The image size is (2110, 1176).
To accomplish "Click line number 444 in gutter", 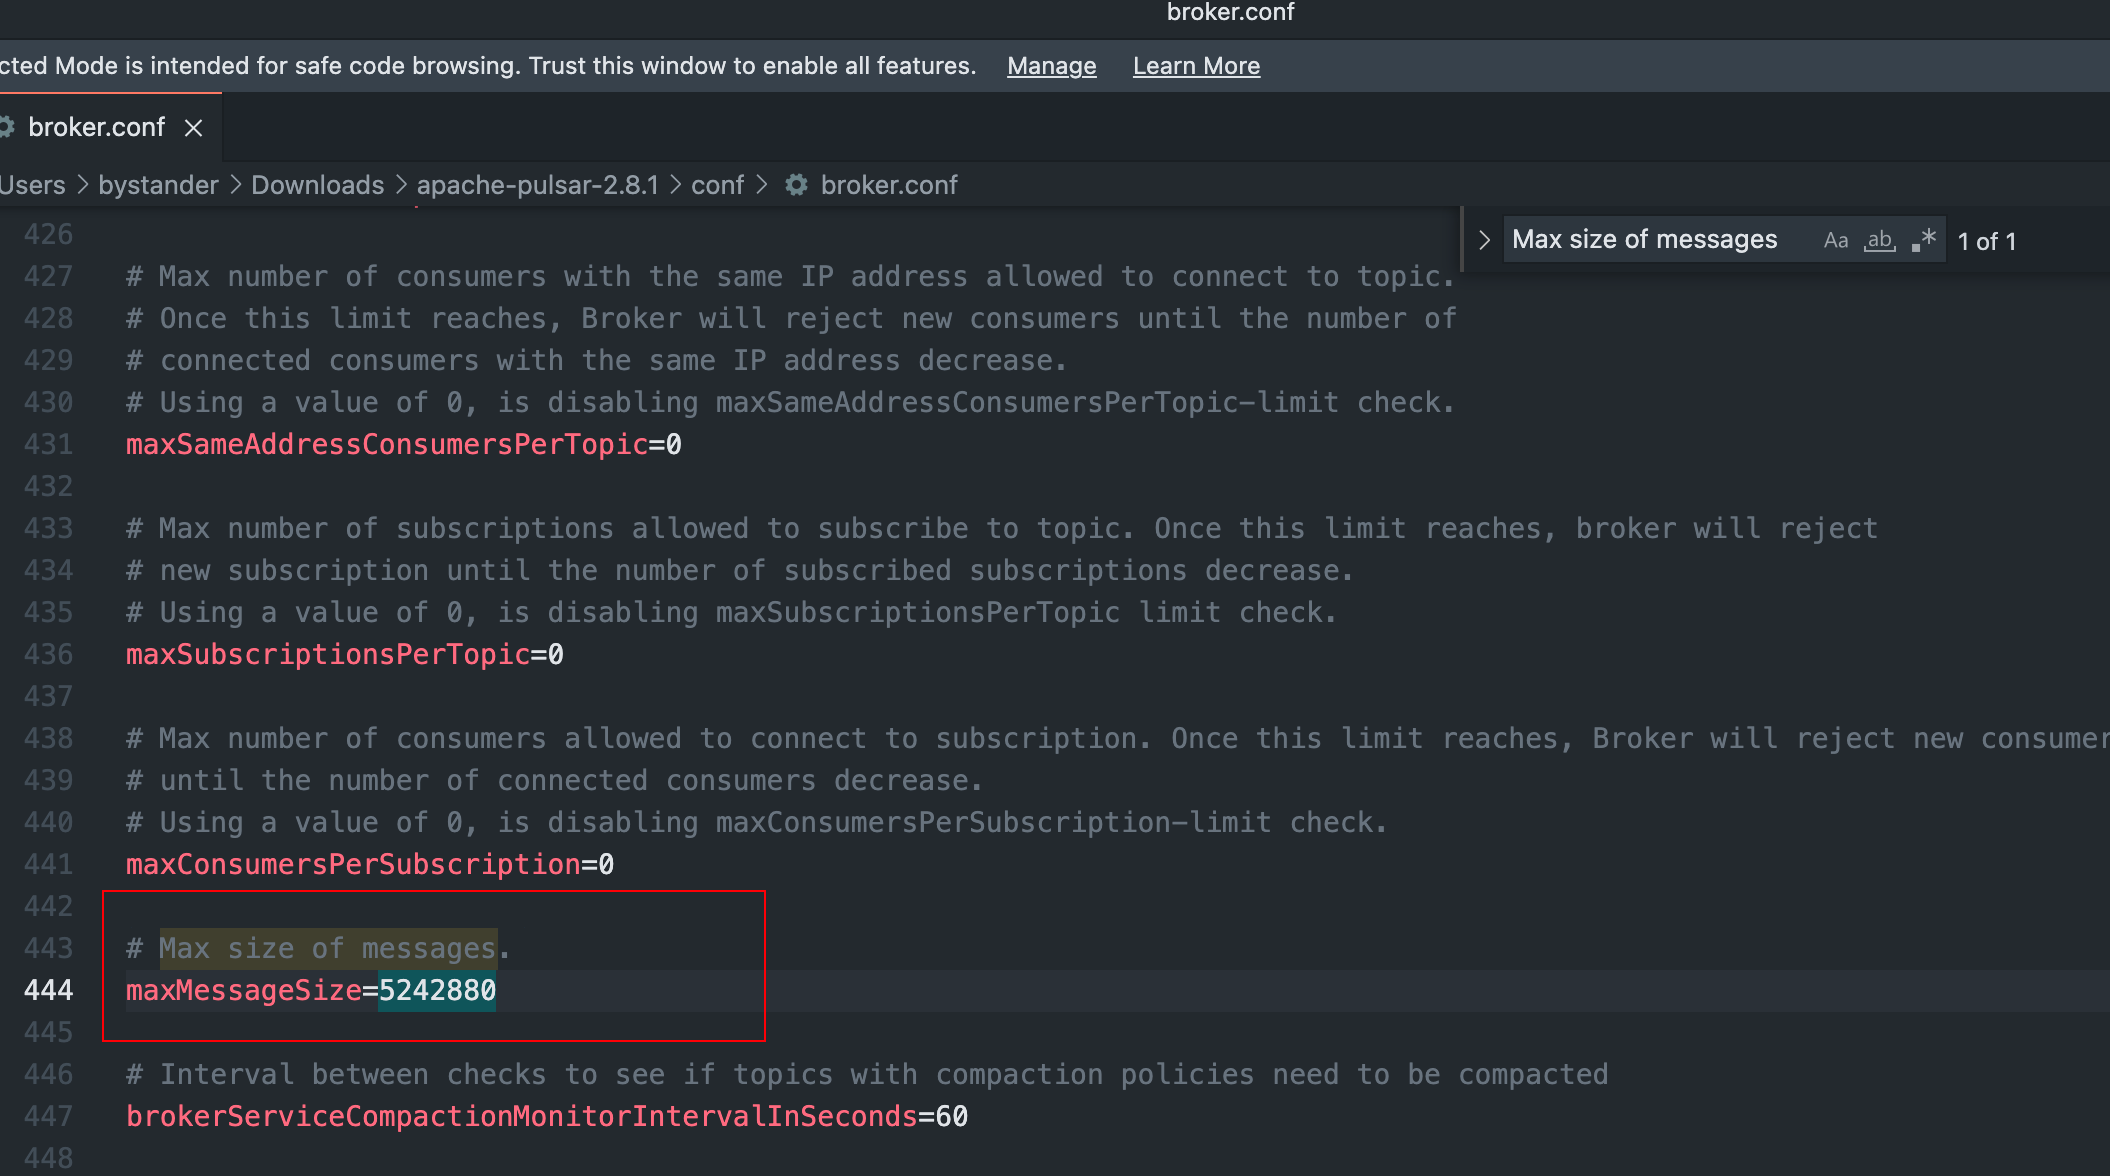I will click(x=48, y=990).
